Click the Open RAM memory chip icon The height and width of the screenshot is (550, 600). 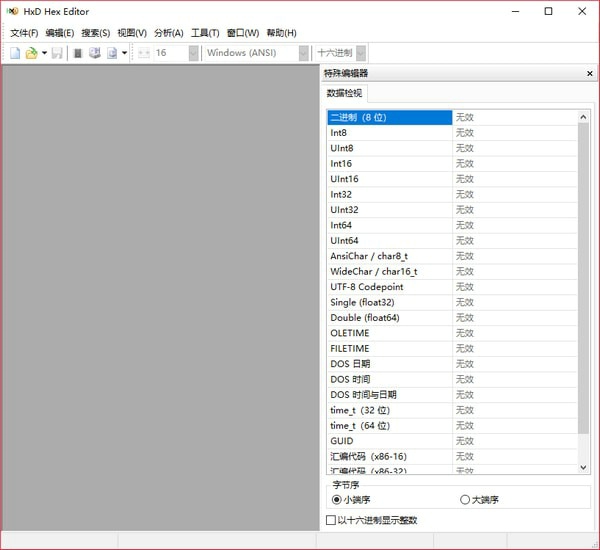78,53
